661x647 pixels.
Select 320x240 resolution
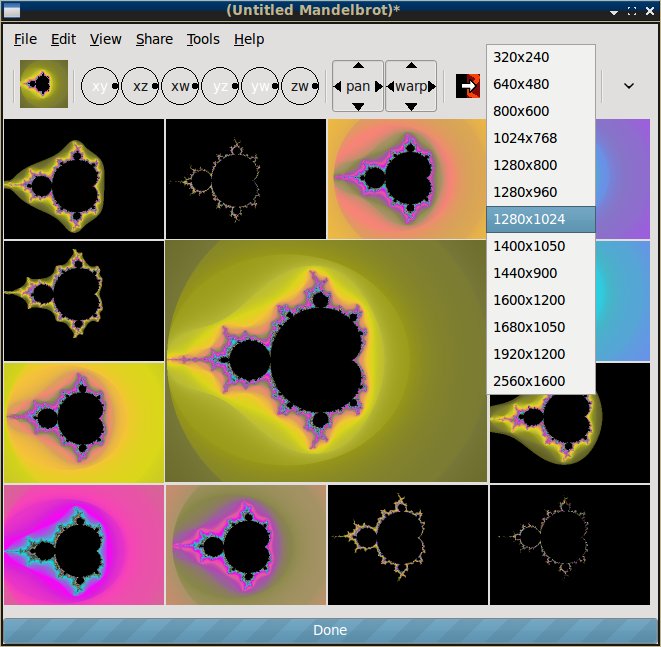point(541,57)
